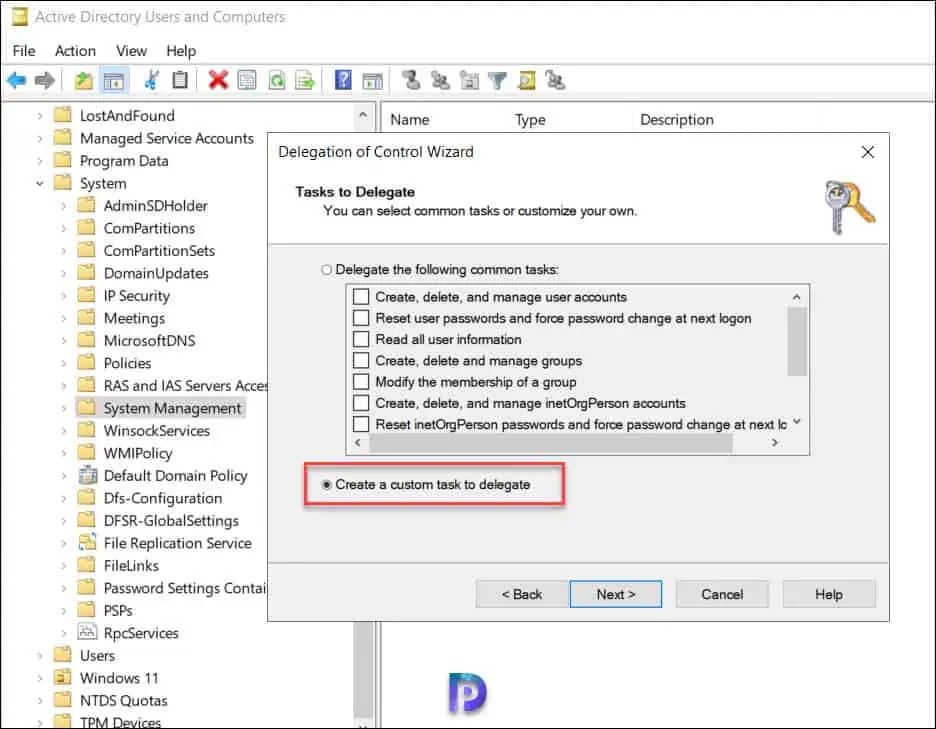Check Create, delete, manage inetOrgPerson accounts
This screenshot has width=936, height=729.
click(361, 403)
